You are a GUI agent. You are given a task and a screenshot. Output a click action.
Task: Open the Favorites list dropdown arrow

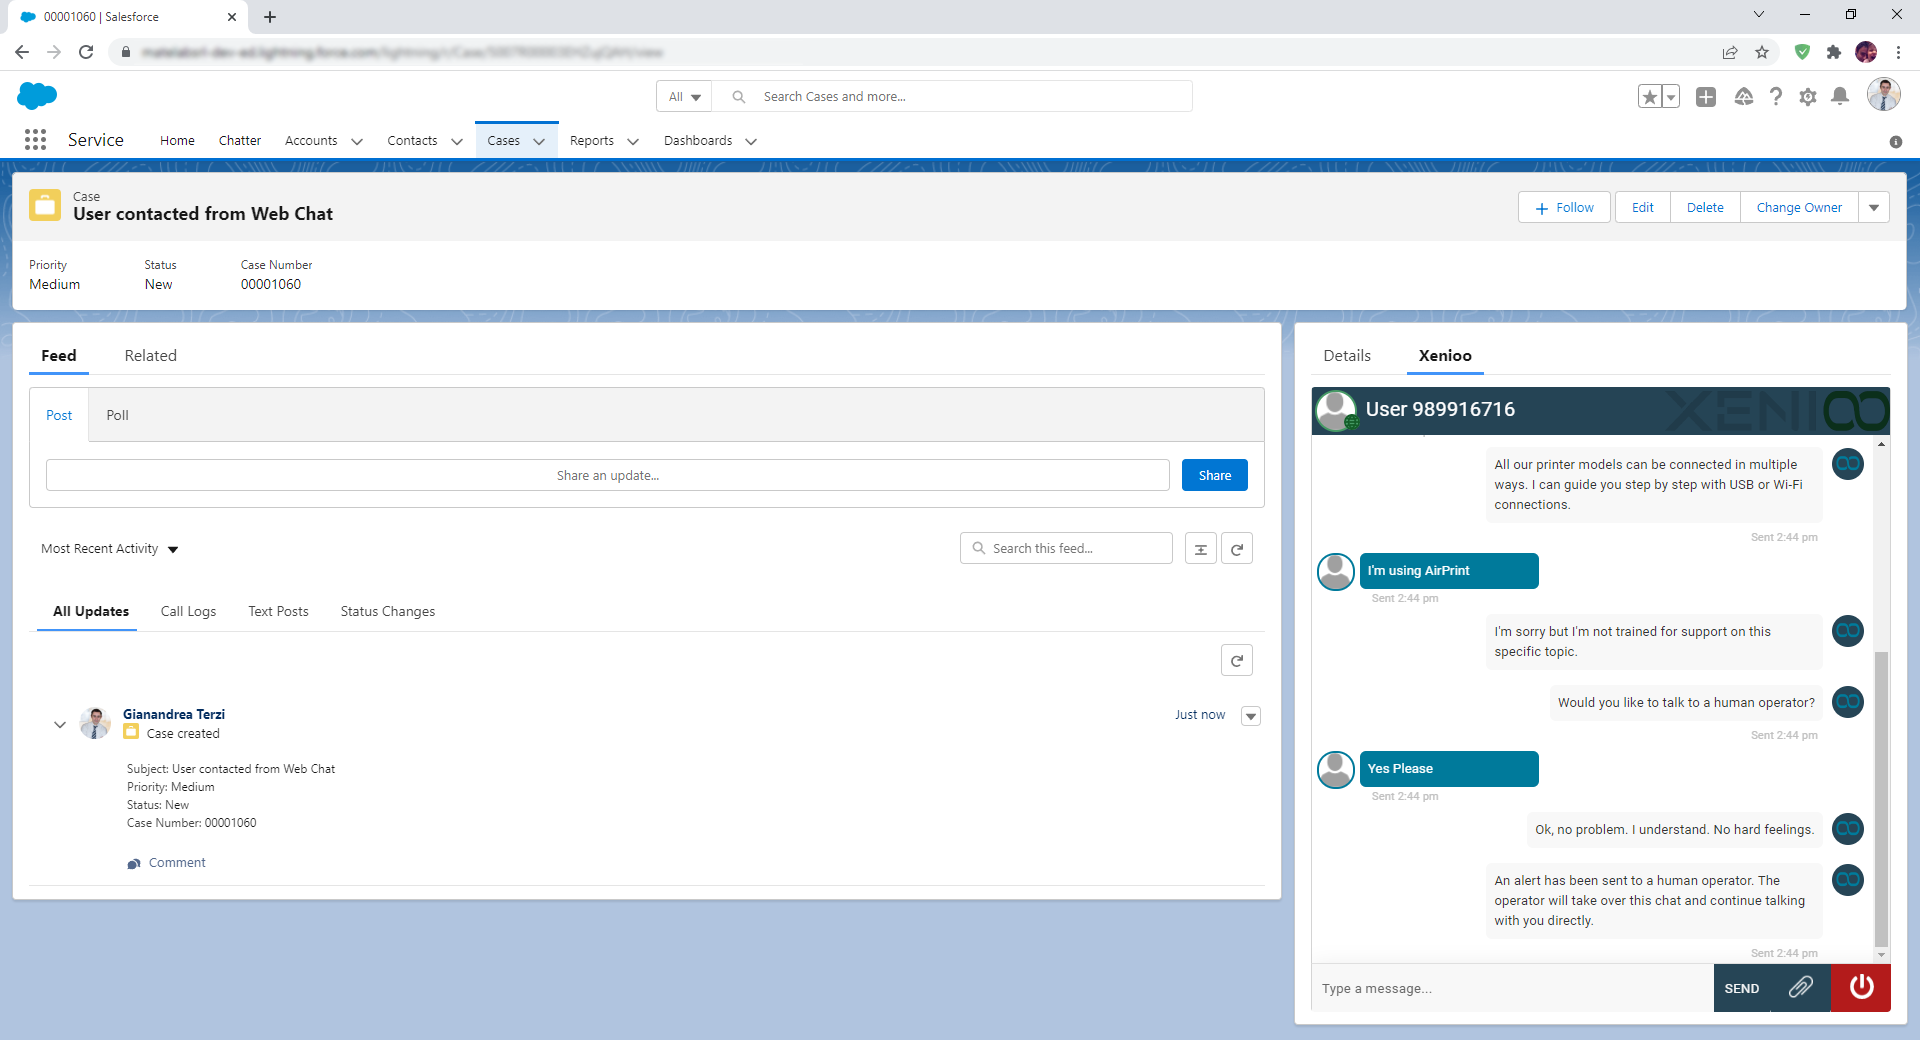pos(1671,97)
